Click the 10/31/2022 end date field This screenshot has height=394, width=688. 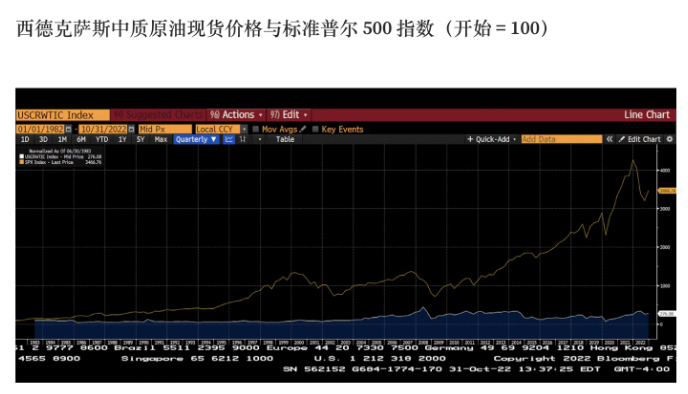(x=104, y=129)
